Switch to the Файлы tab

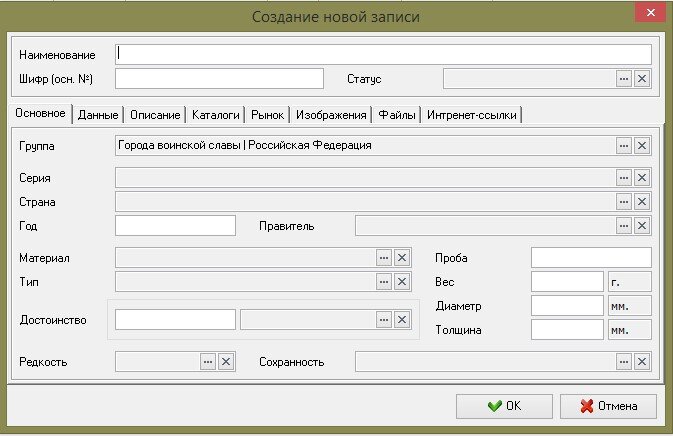pyautogui.click(x=397, y=115)
